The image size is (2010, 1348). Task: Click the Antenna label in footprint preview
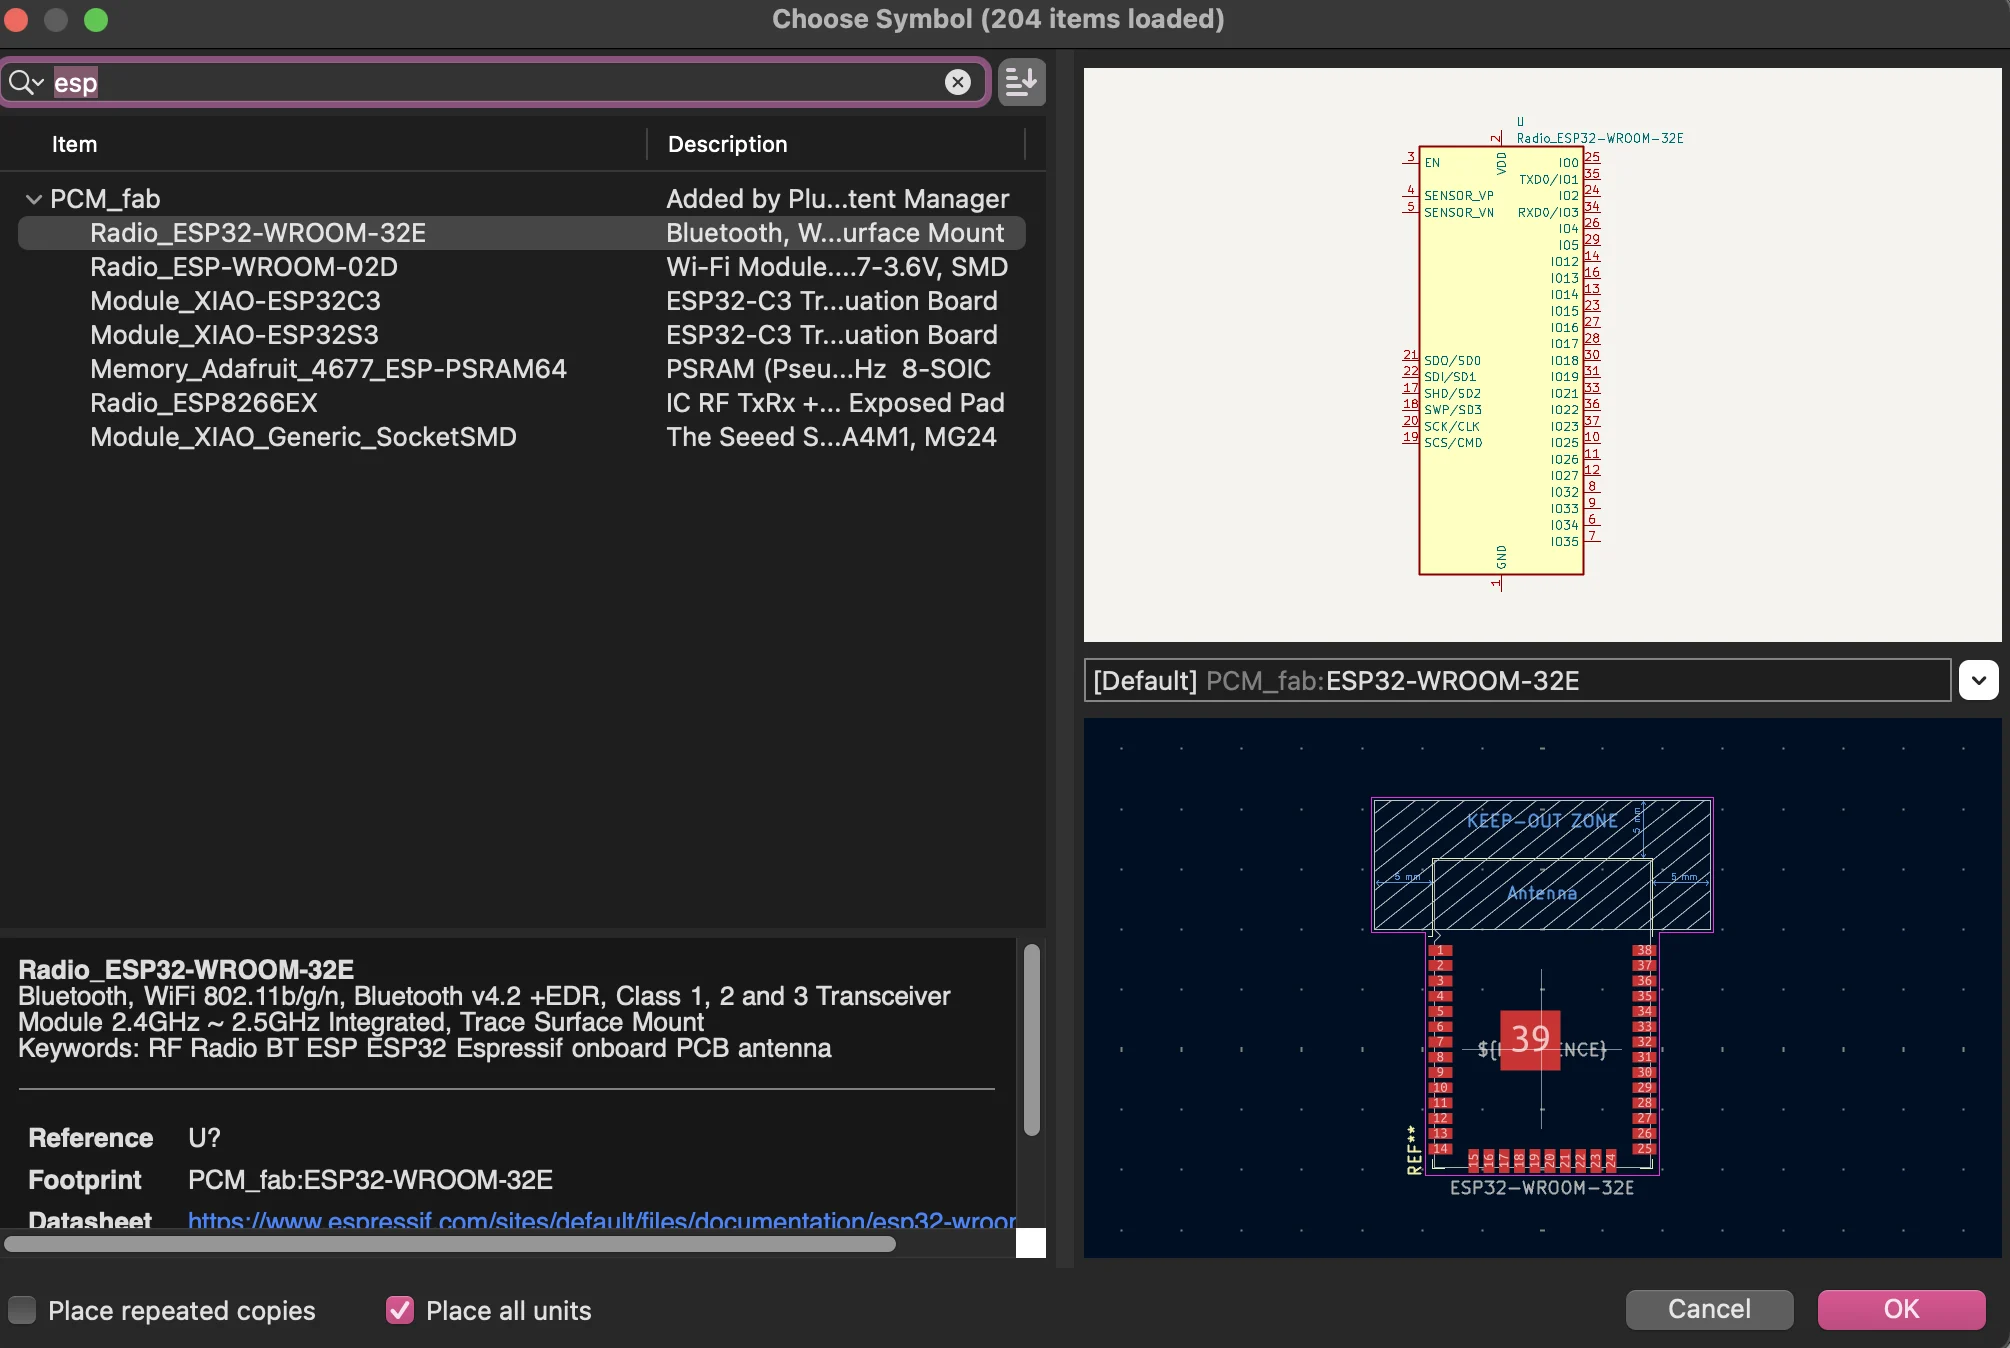click(x=1542, y=893)
